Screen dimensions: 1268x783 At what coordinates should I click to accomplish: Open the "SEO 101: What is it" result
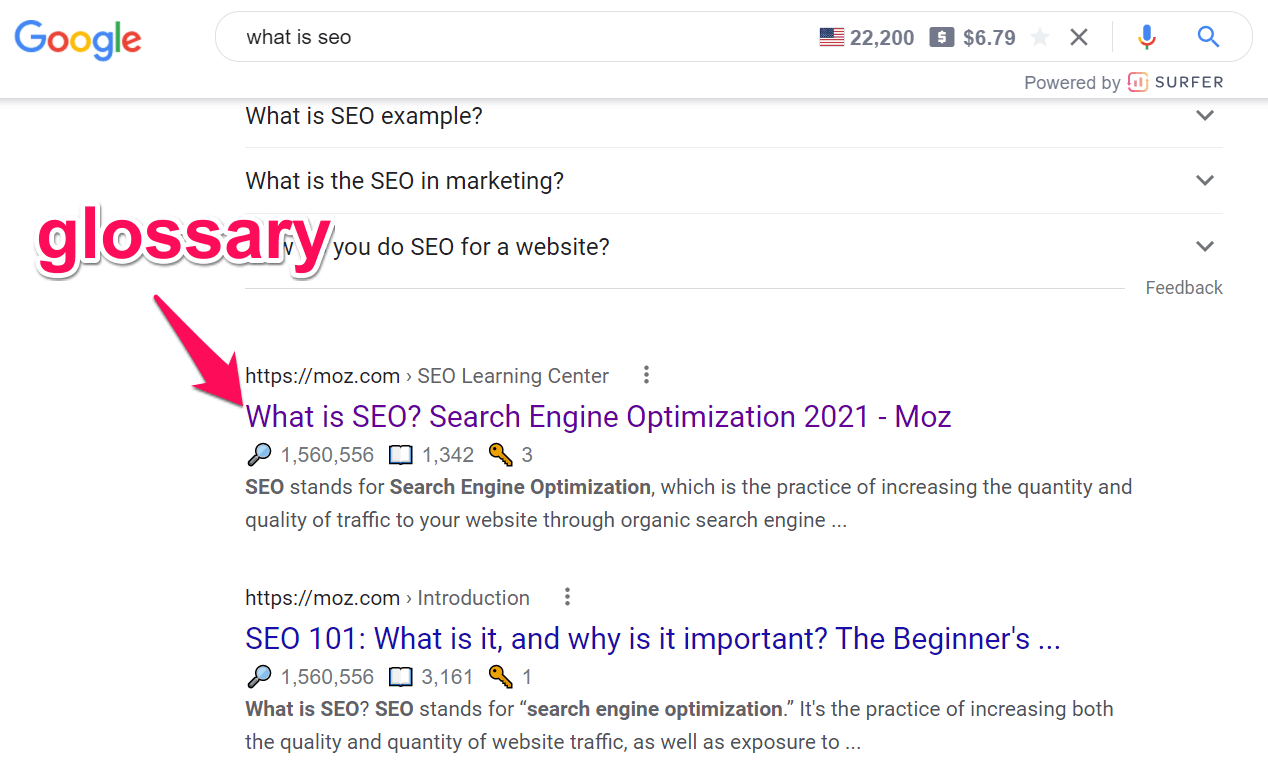(653, 638)
